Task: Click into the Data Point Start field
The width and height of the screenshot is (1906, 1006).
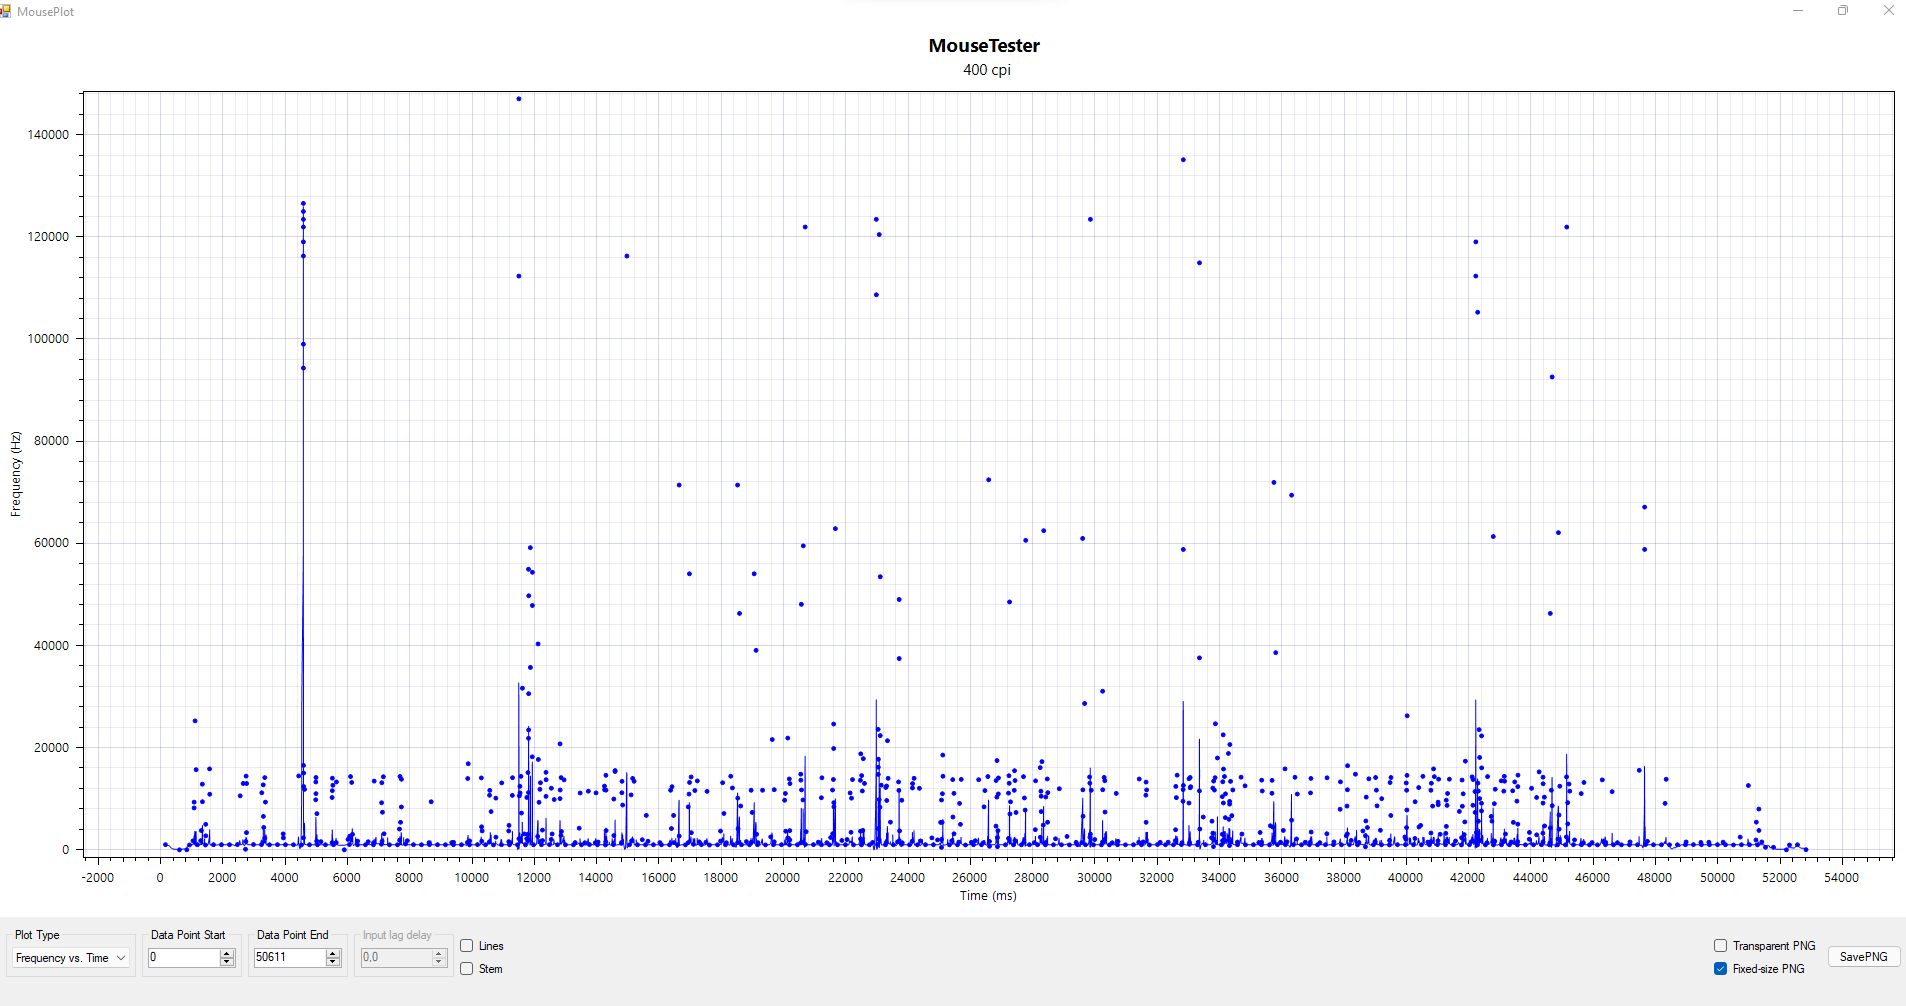Action: [x=183, y=958]
